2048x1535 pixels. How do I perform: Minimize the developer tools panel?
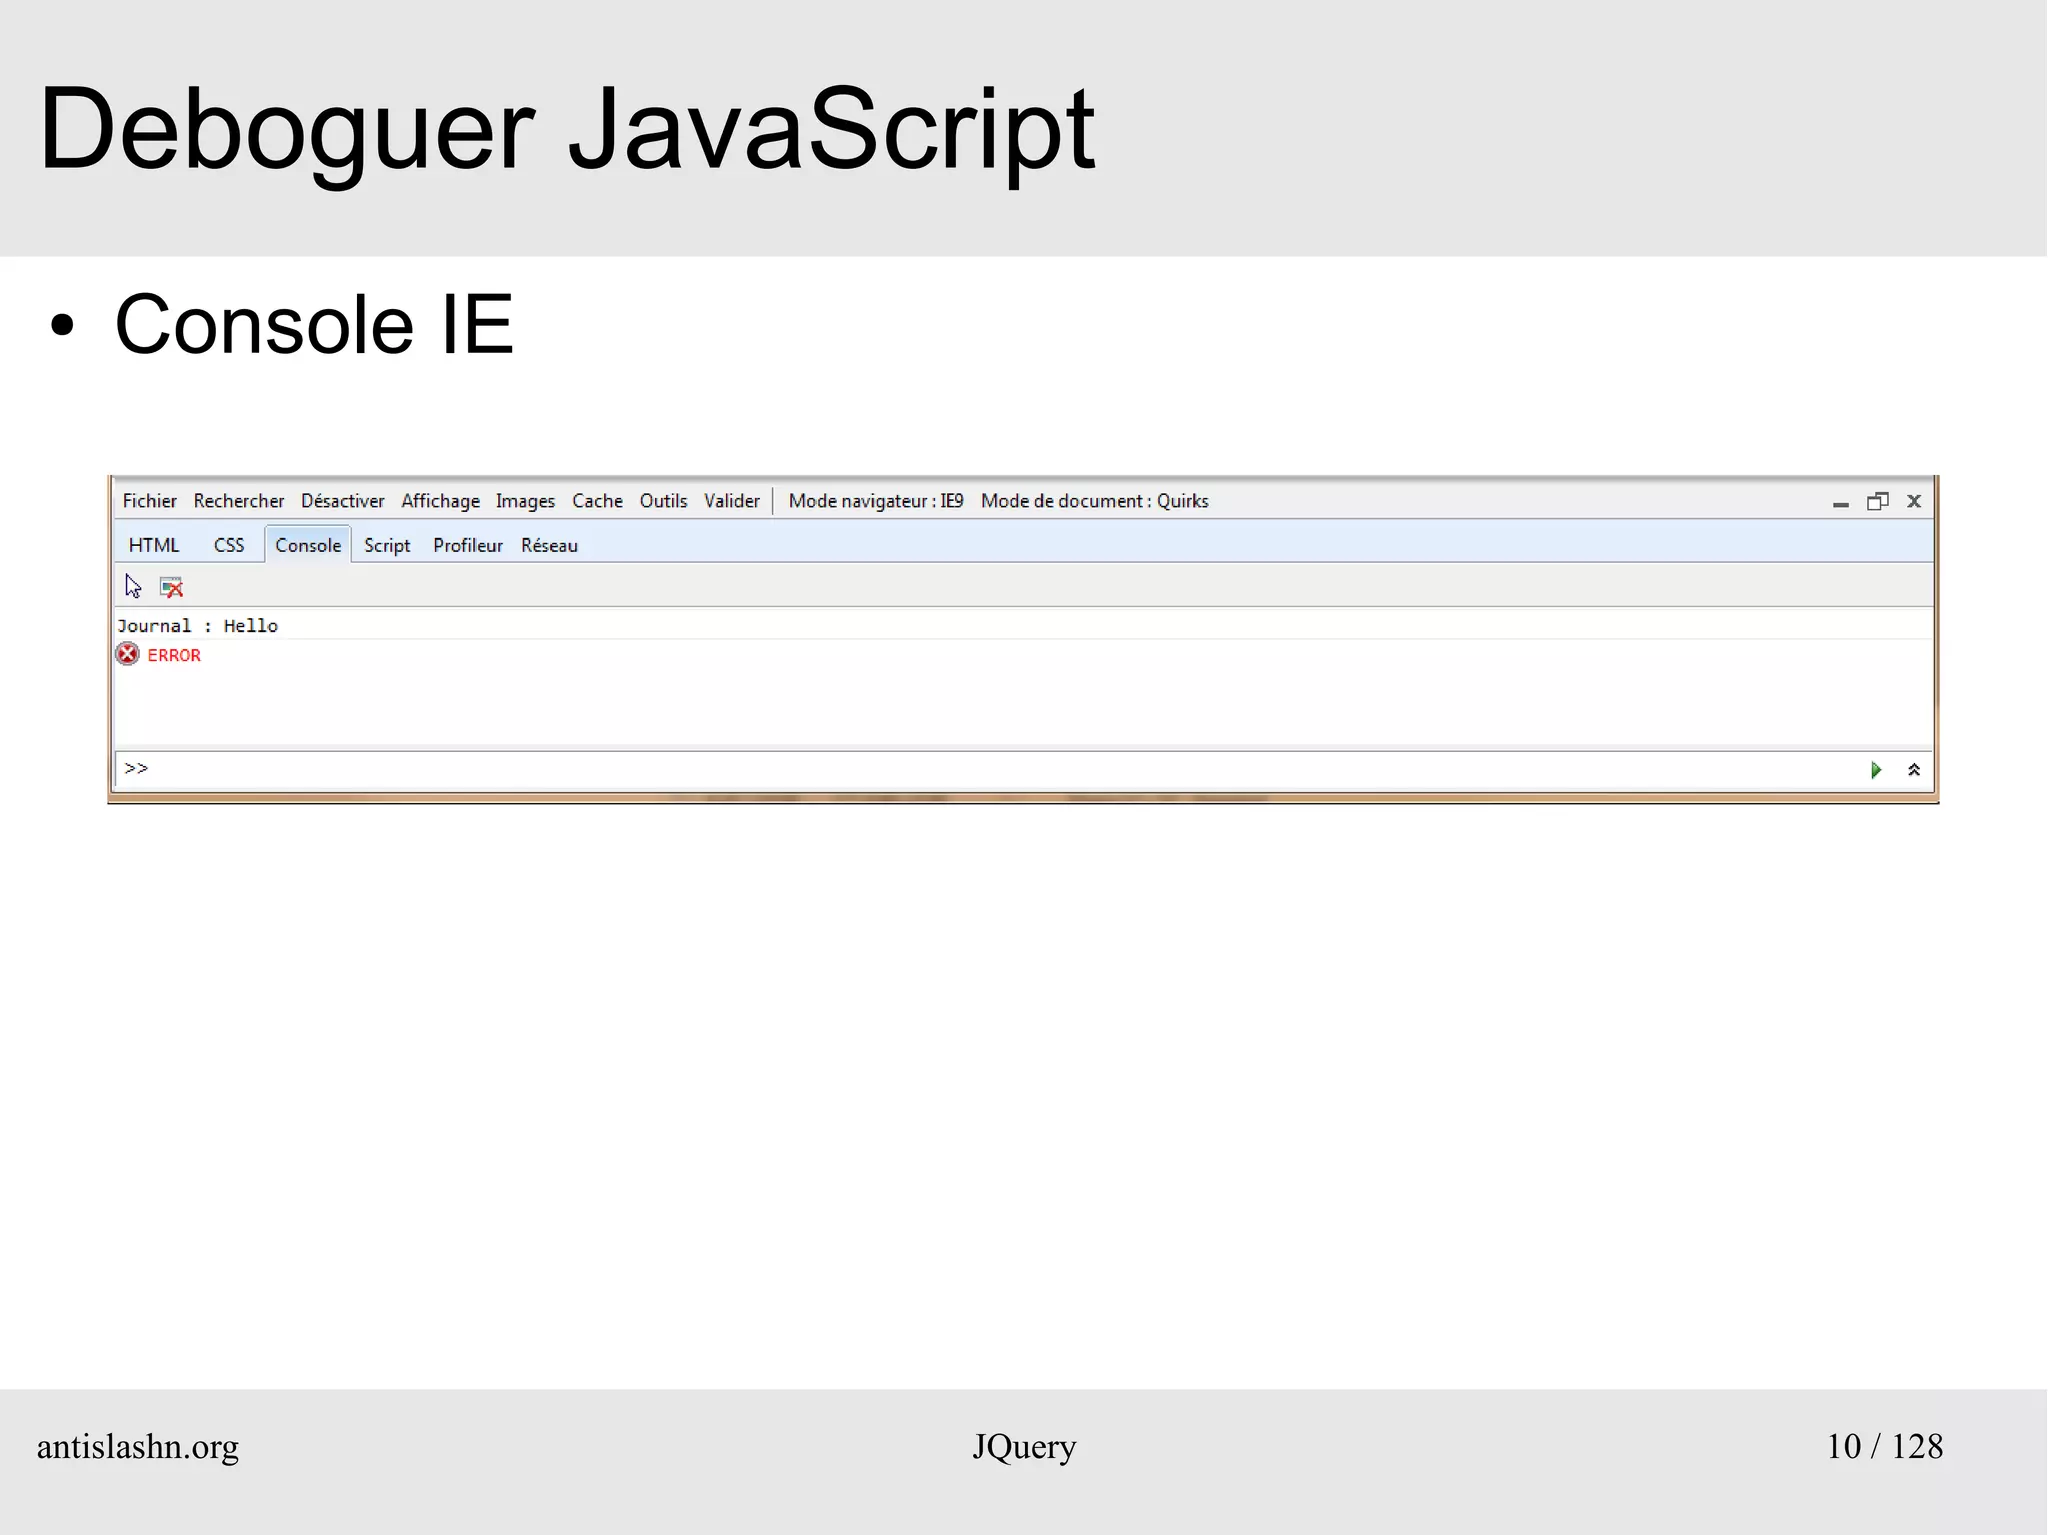tap(1840, 503)
